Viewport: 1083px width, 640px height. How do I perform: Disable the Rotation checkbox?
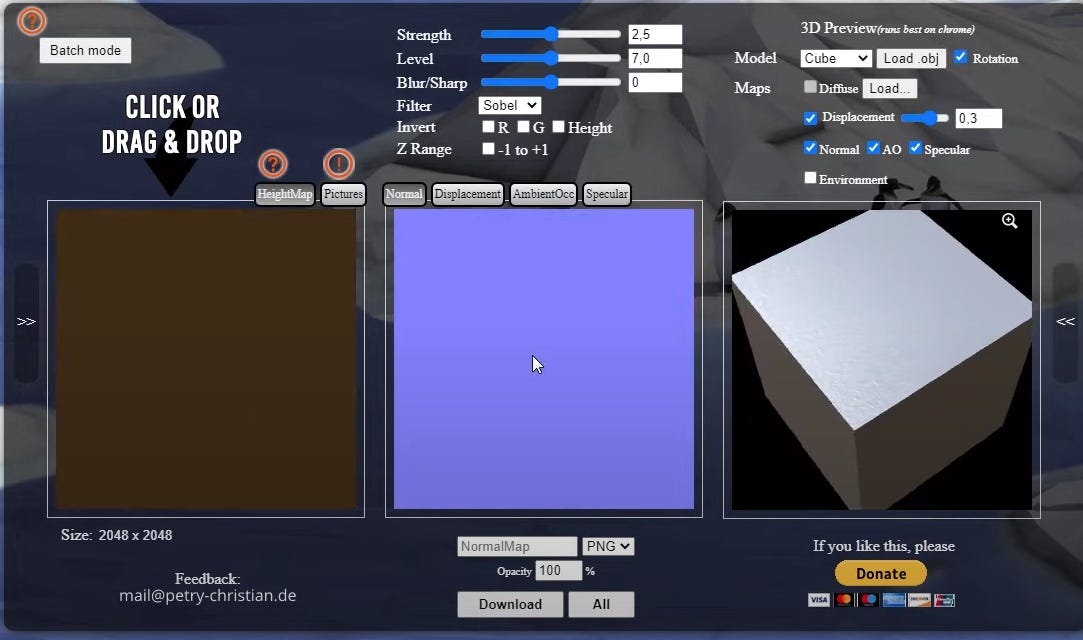coord(963,58)
